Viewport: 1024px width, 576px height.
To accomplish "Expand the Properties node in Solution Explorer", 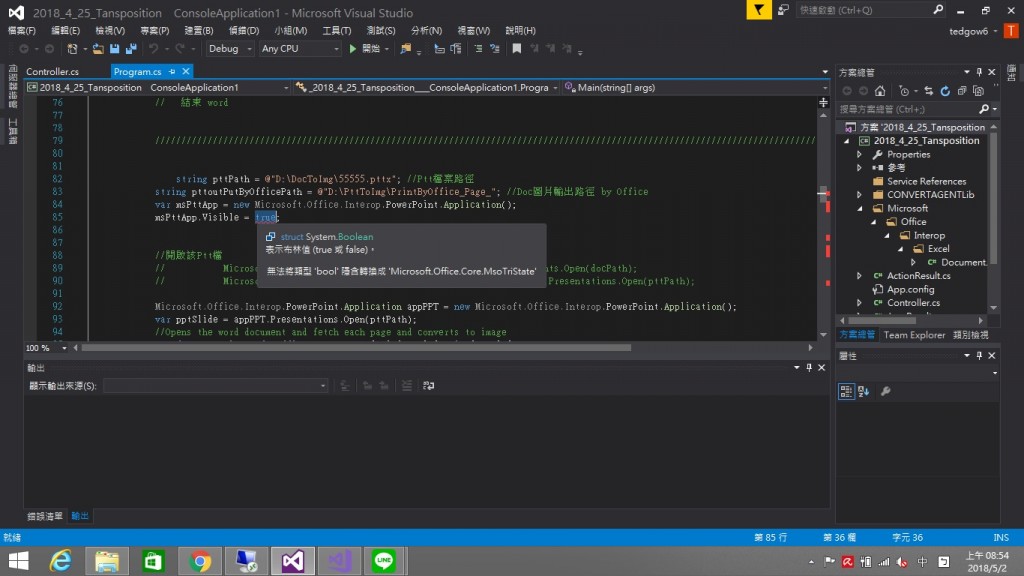I will tap(860, 155).
